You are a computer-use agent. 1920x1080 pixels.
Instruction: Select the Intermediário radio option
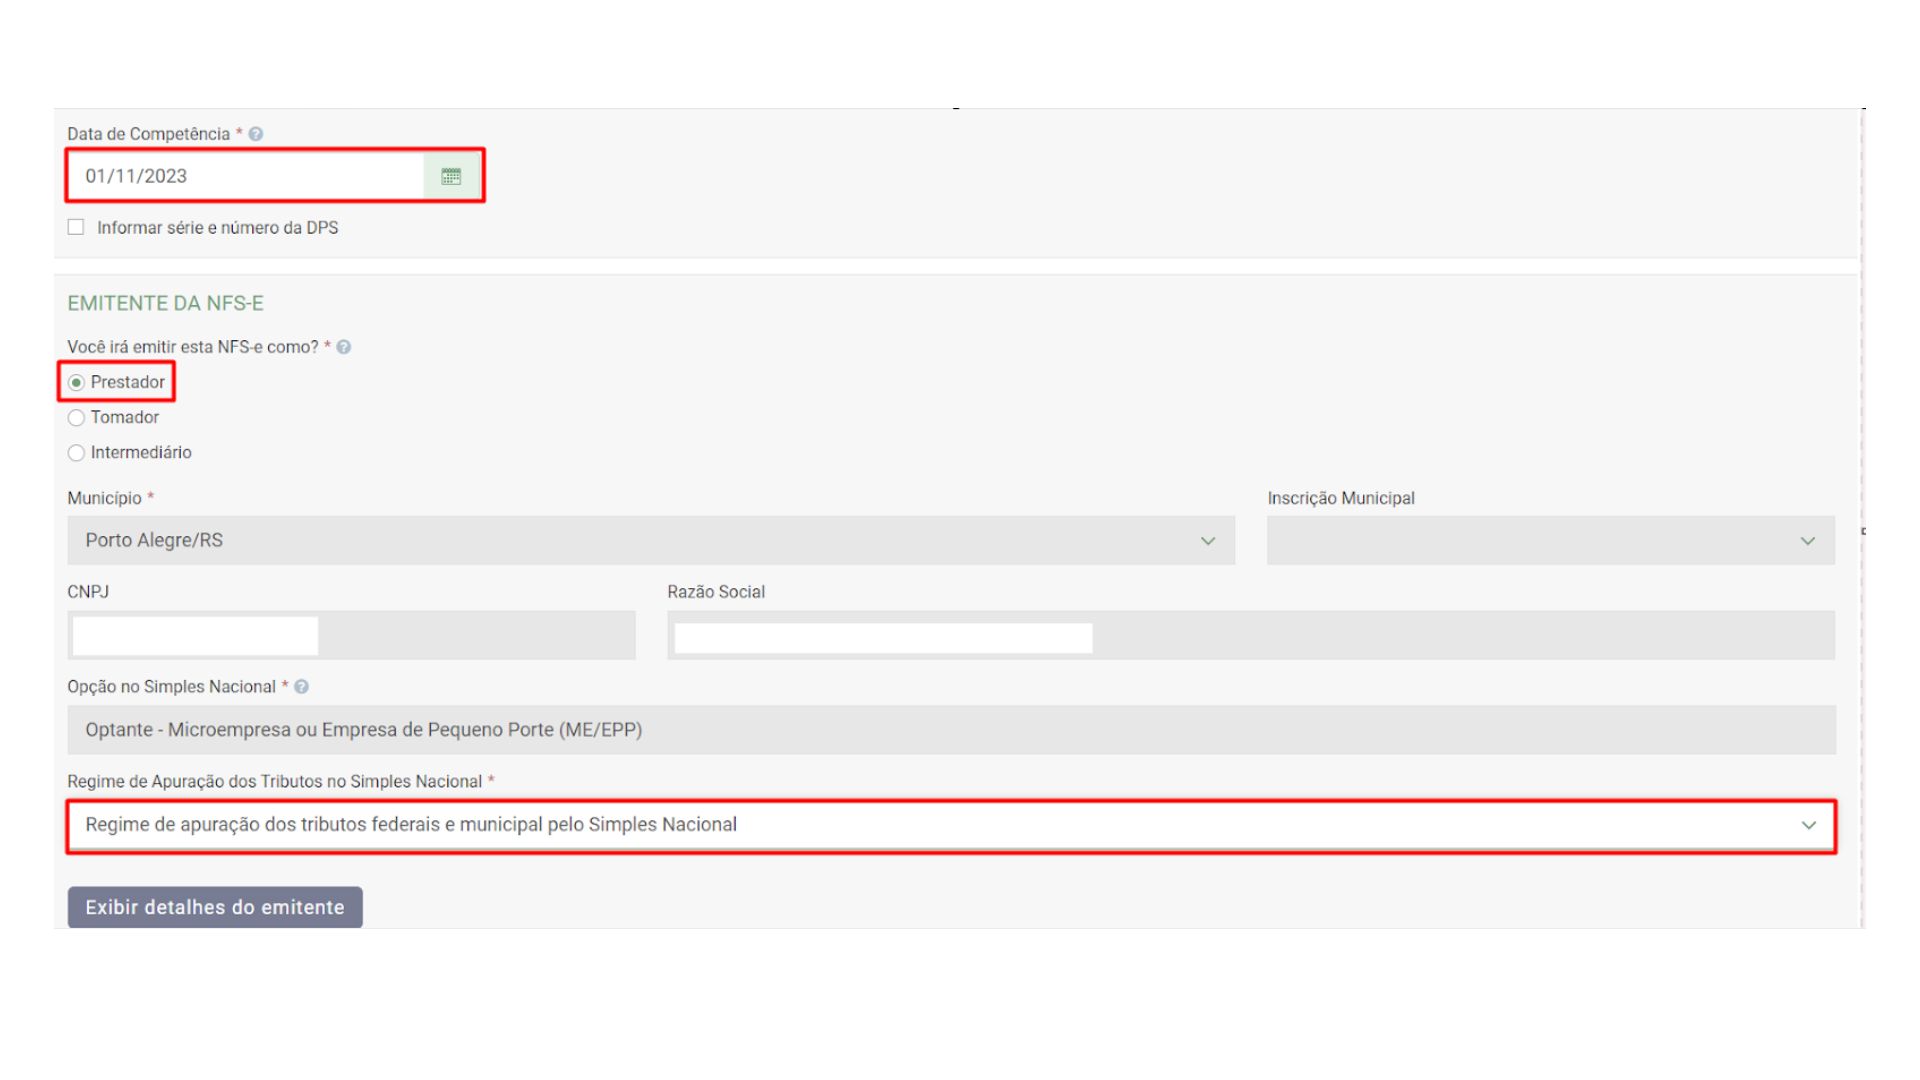click(x=76, y=453)
